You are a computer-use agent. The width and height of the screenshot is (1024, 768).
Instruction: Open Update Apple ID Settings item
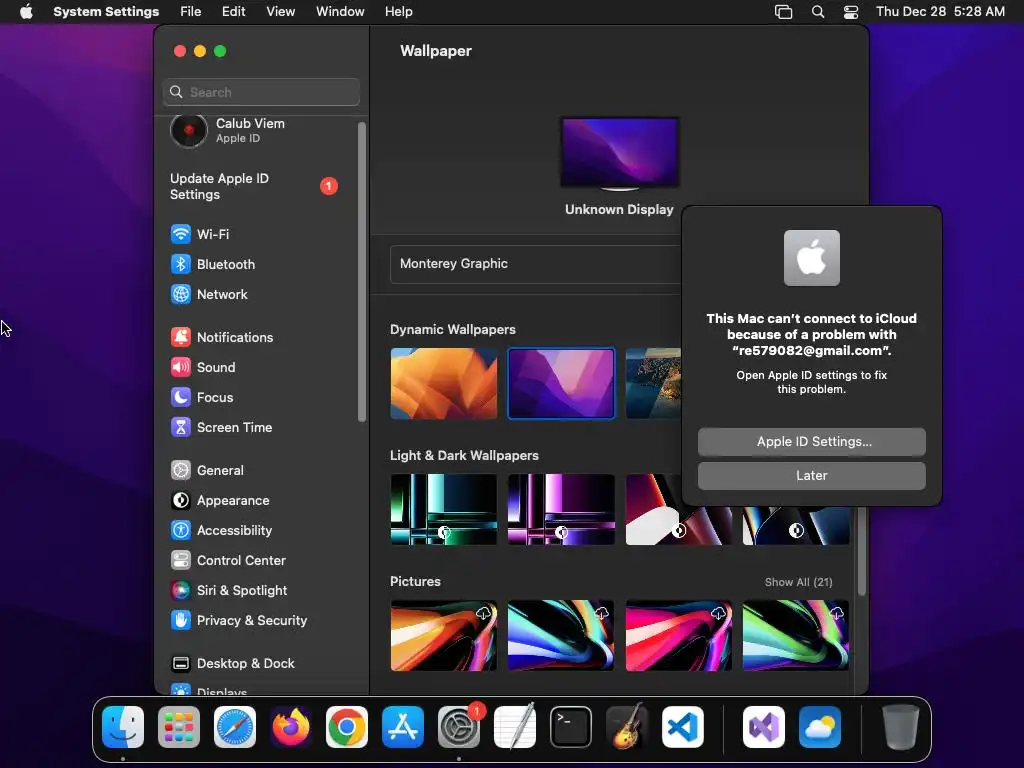(253, 186)
